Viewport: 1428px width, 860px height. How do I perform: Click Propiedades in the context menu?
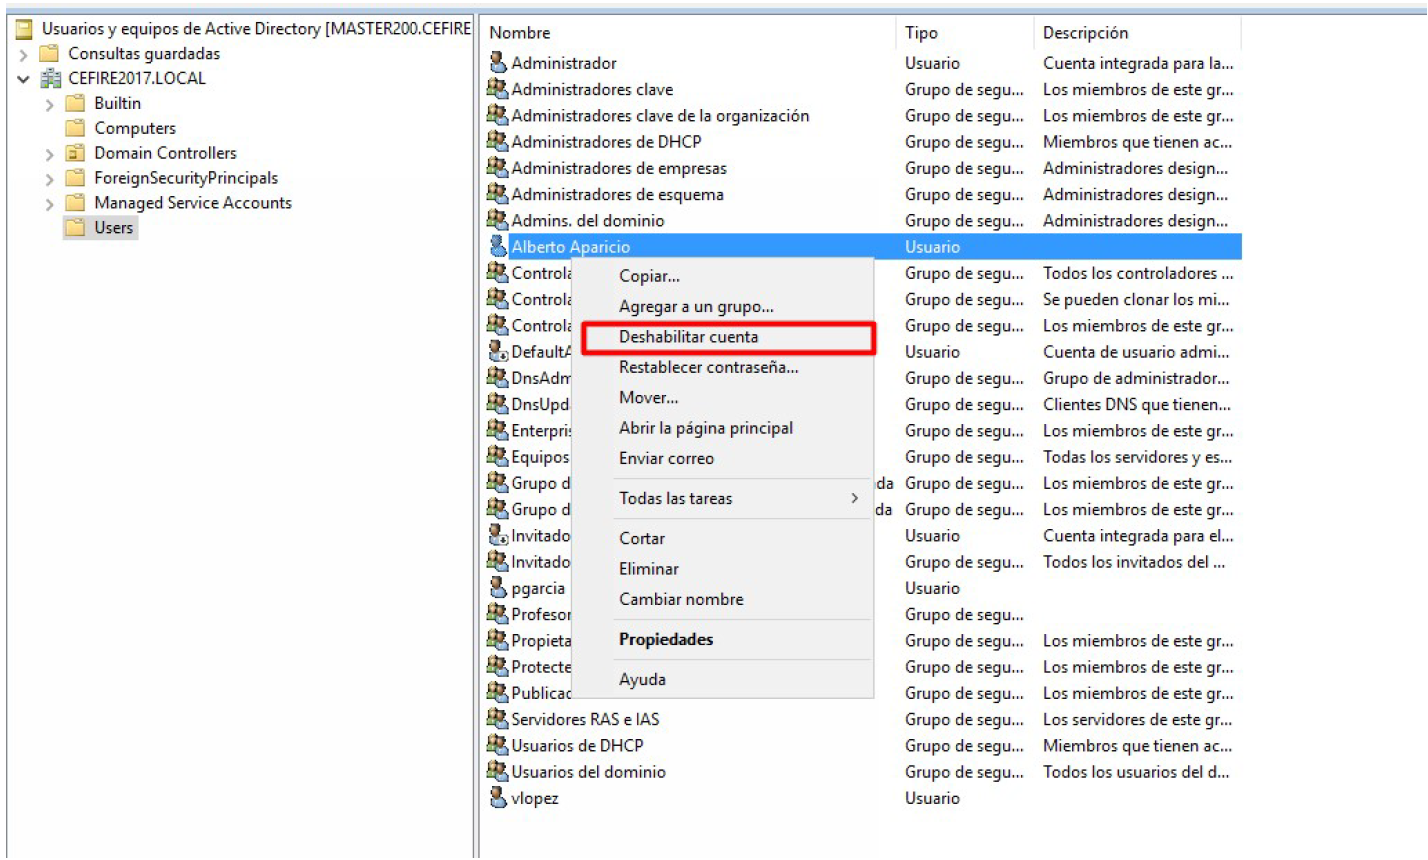tap(666, 639)
